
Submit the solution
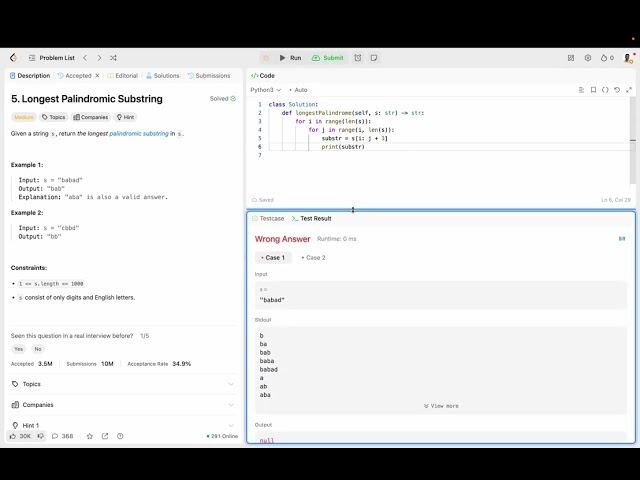pyautogui.click(x=328, y=58)
